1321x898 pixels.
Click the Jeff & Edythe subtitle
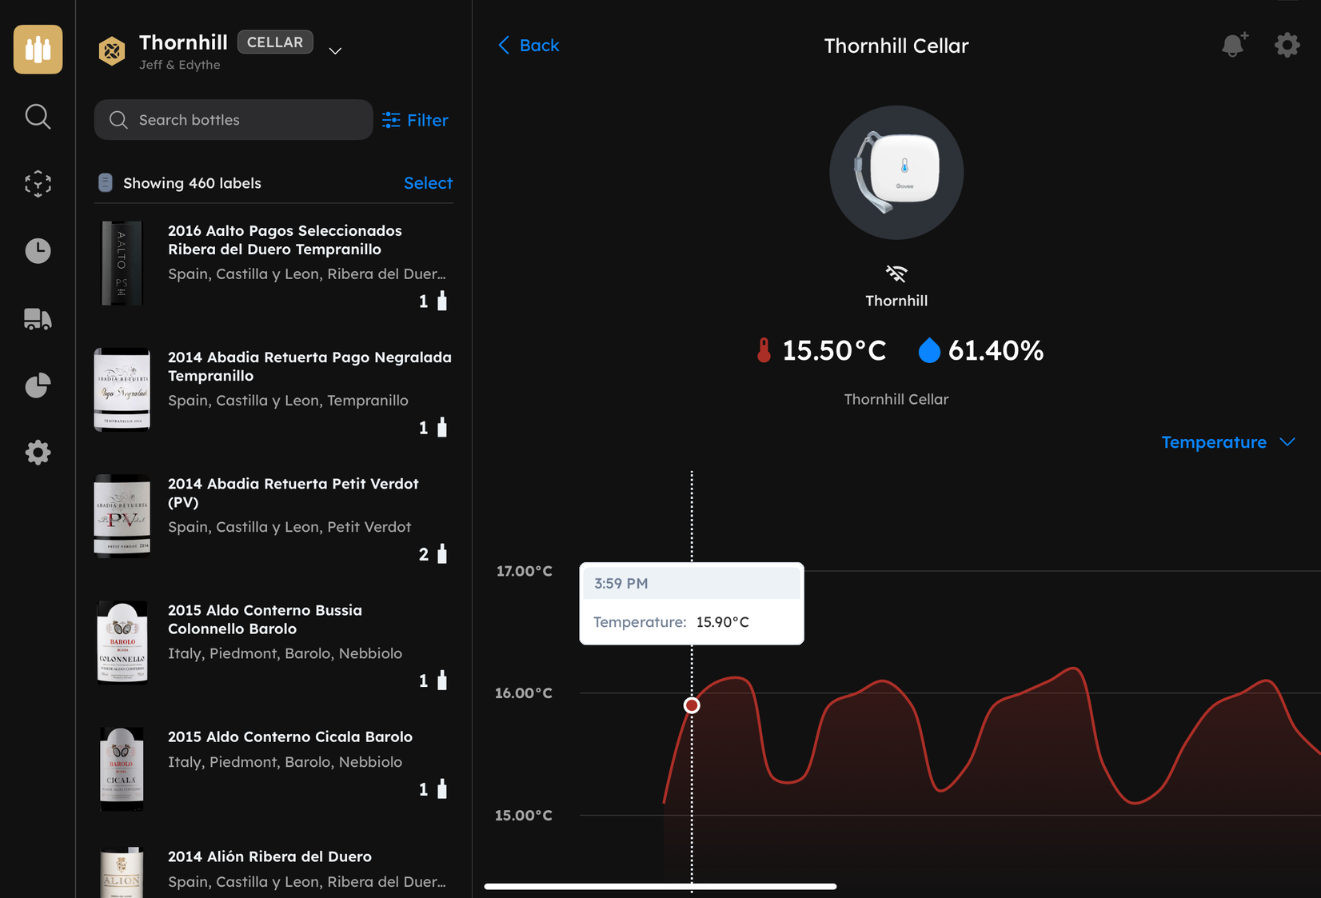(180, 65)
